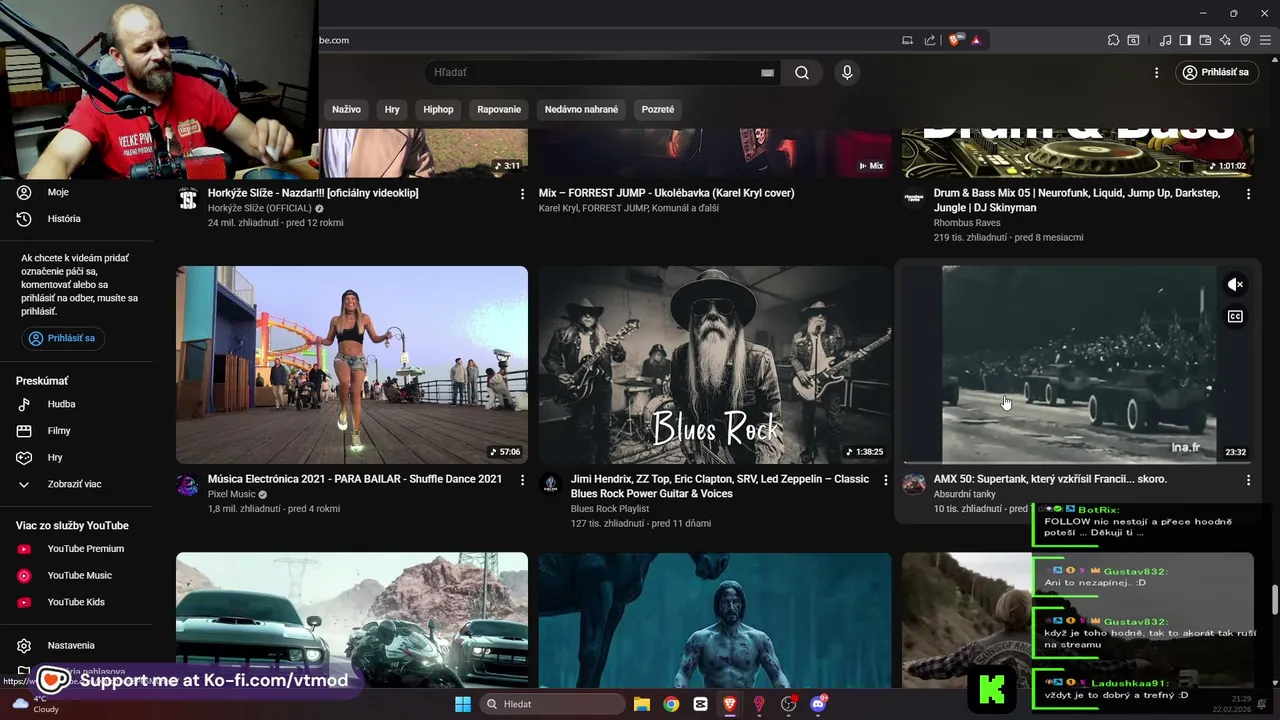Click the install app icon in address bar
The image size is (1280, 720).
[x=907, y=40]
